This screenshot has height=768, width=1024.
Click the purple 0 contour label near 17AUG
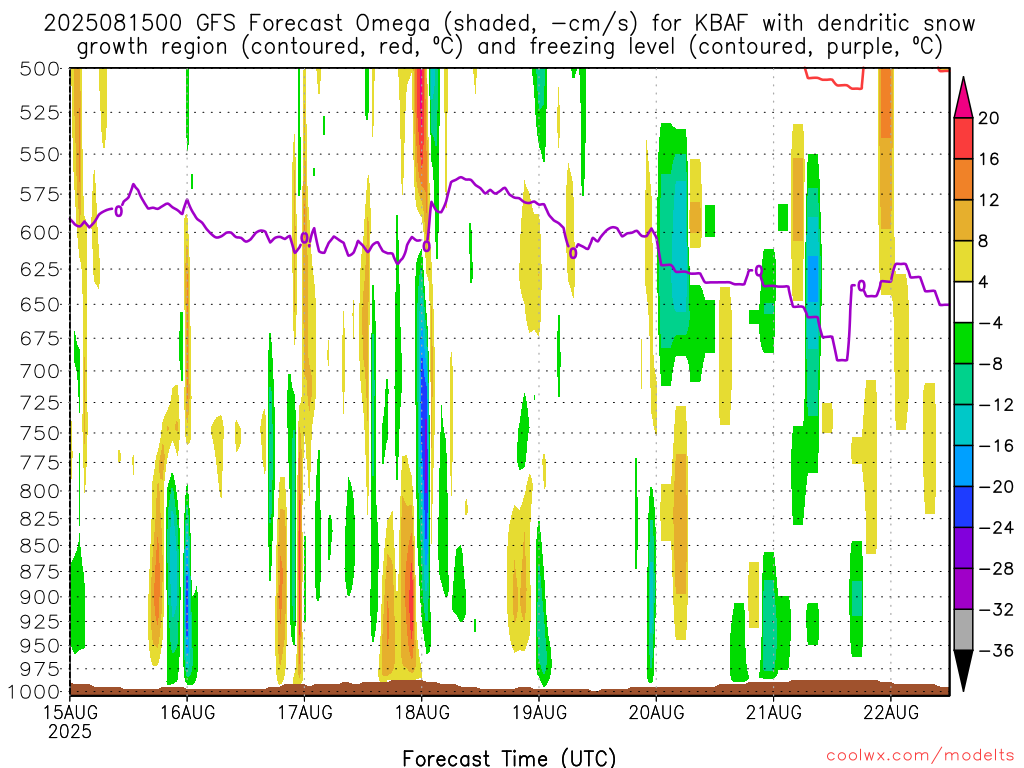304,238
